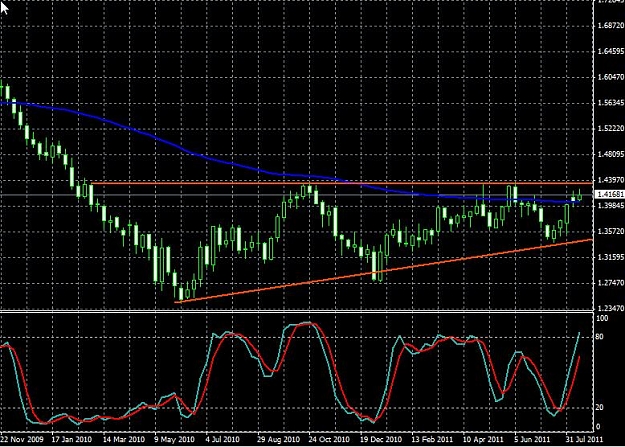The image size is (625, 447).
Task: Click the 1.56345 price axis label
Action: coord(611,102)
